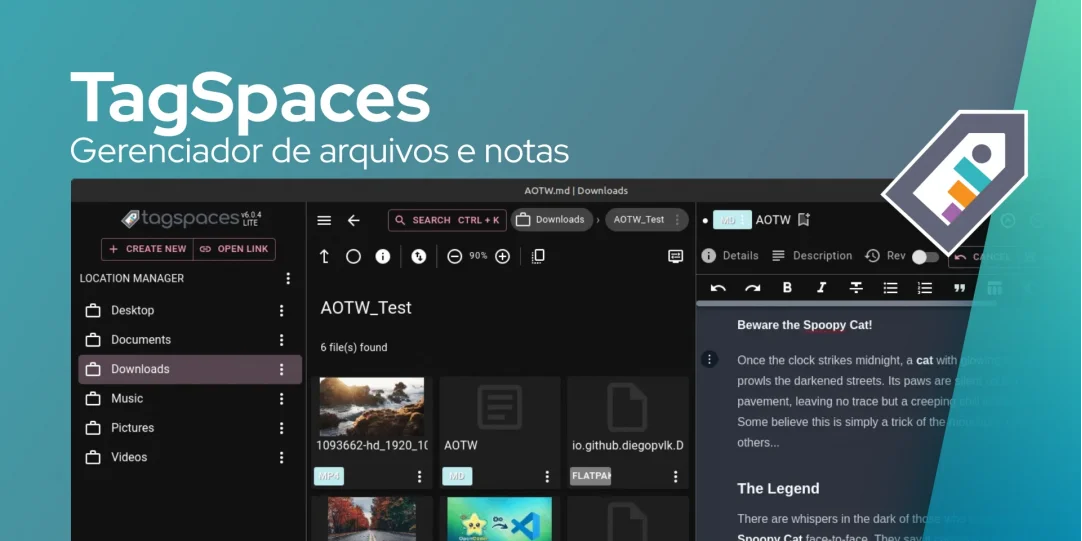Click the 6 file(s) found text
Screen dimensions: 1082x541
354,348
